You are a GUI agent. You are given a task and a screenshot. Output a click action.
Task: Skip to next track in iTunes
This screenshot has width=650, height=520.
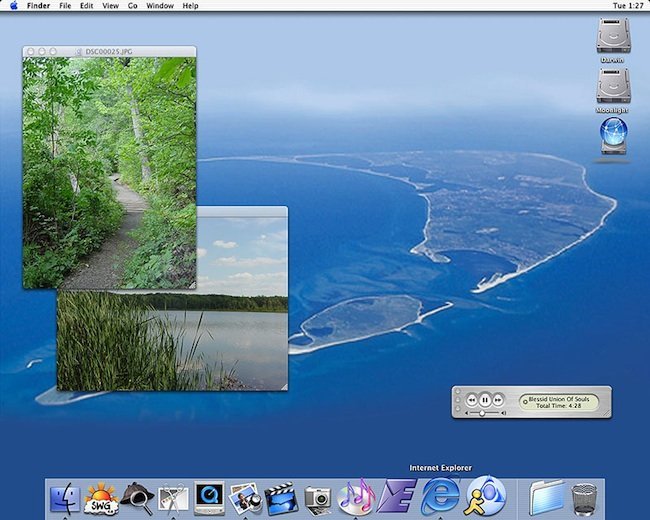click(x=499, y=399)
